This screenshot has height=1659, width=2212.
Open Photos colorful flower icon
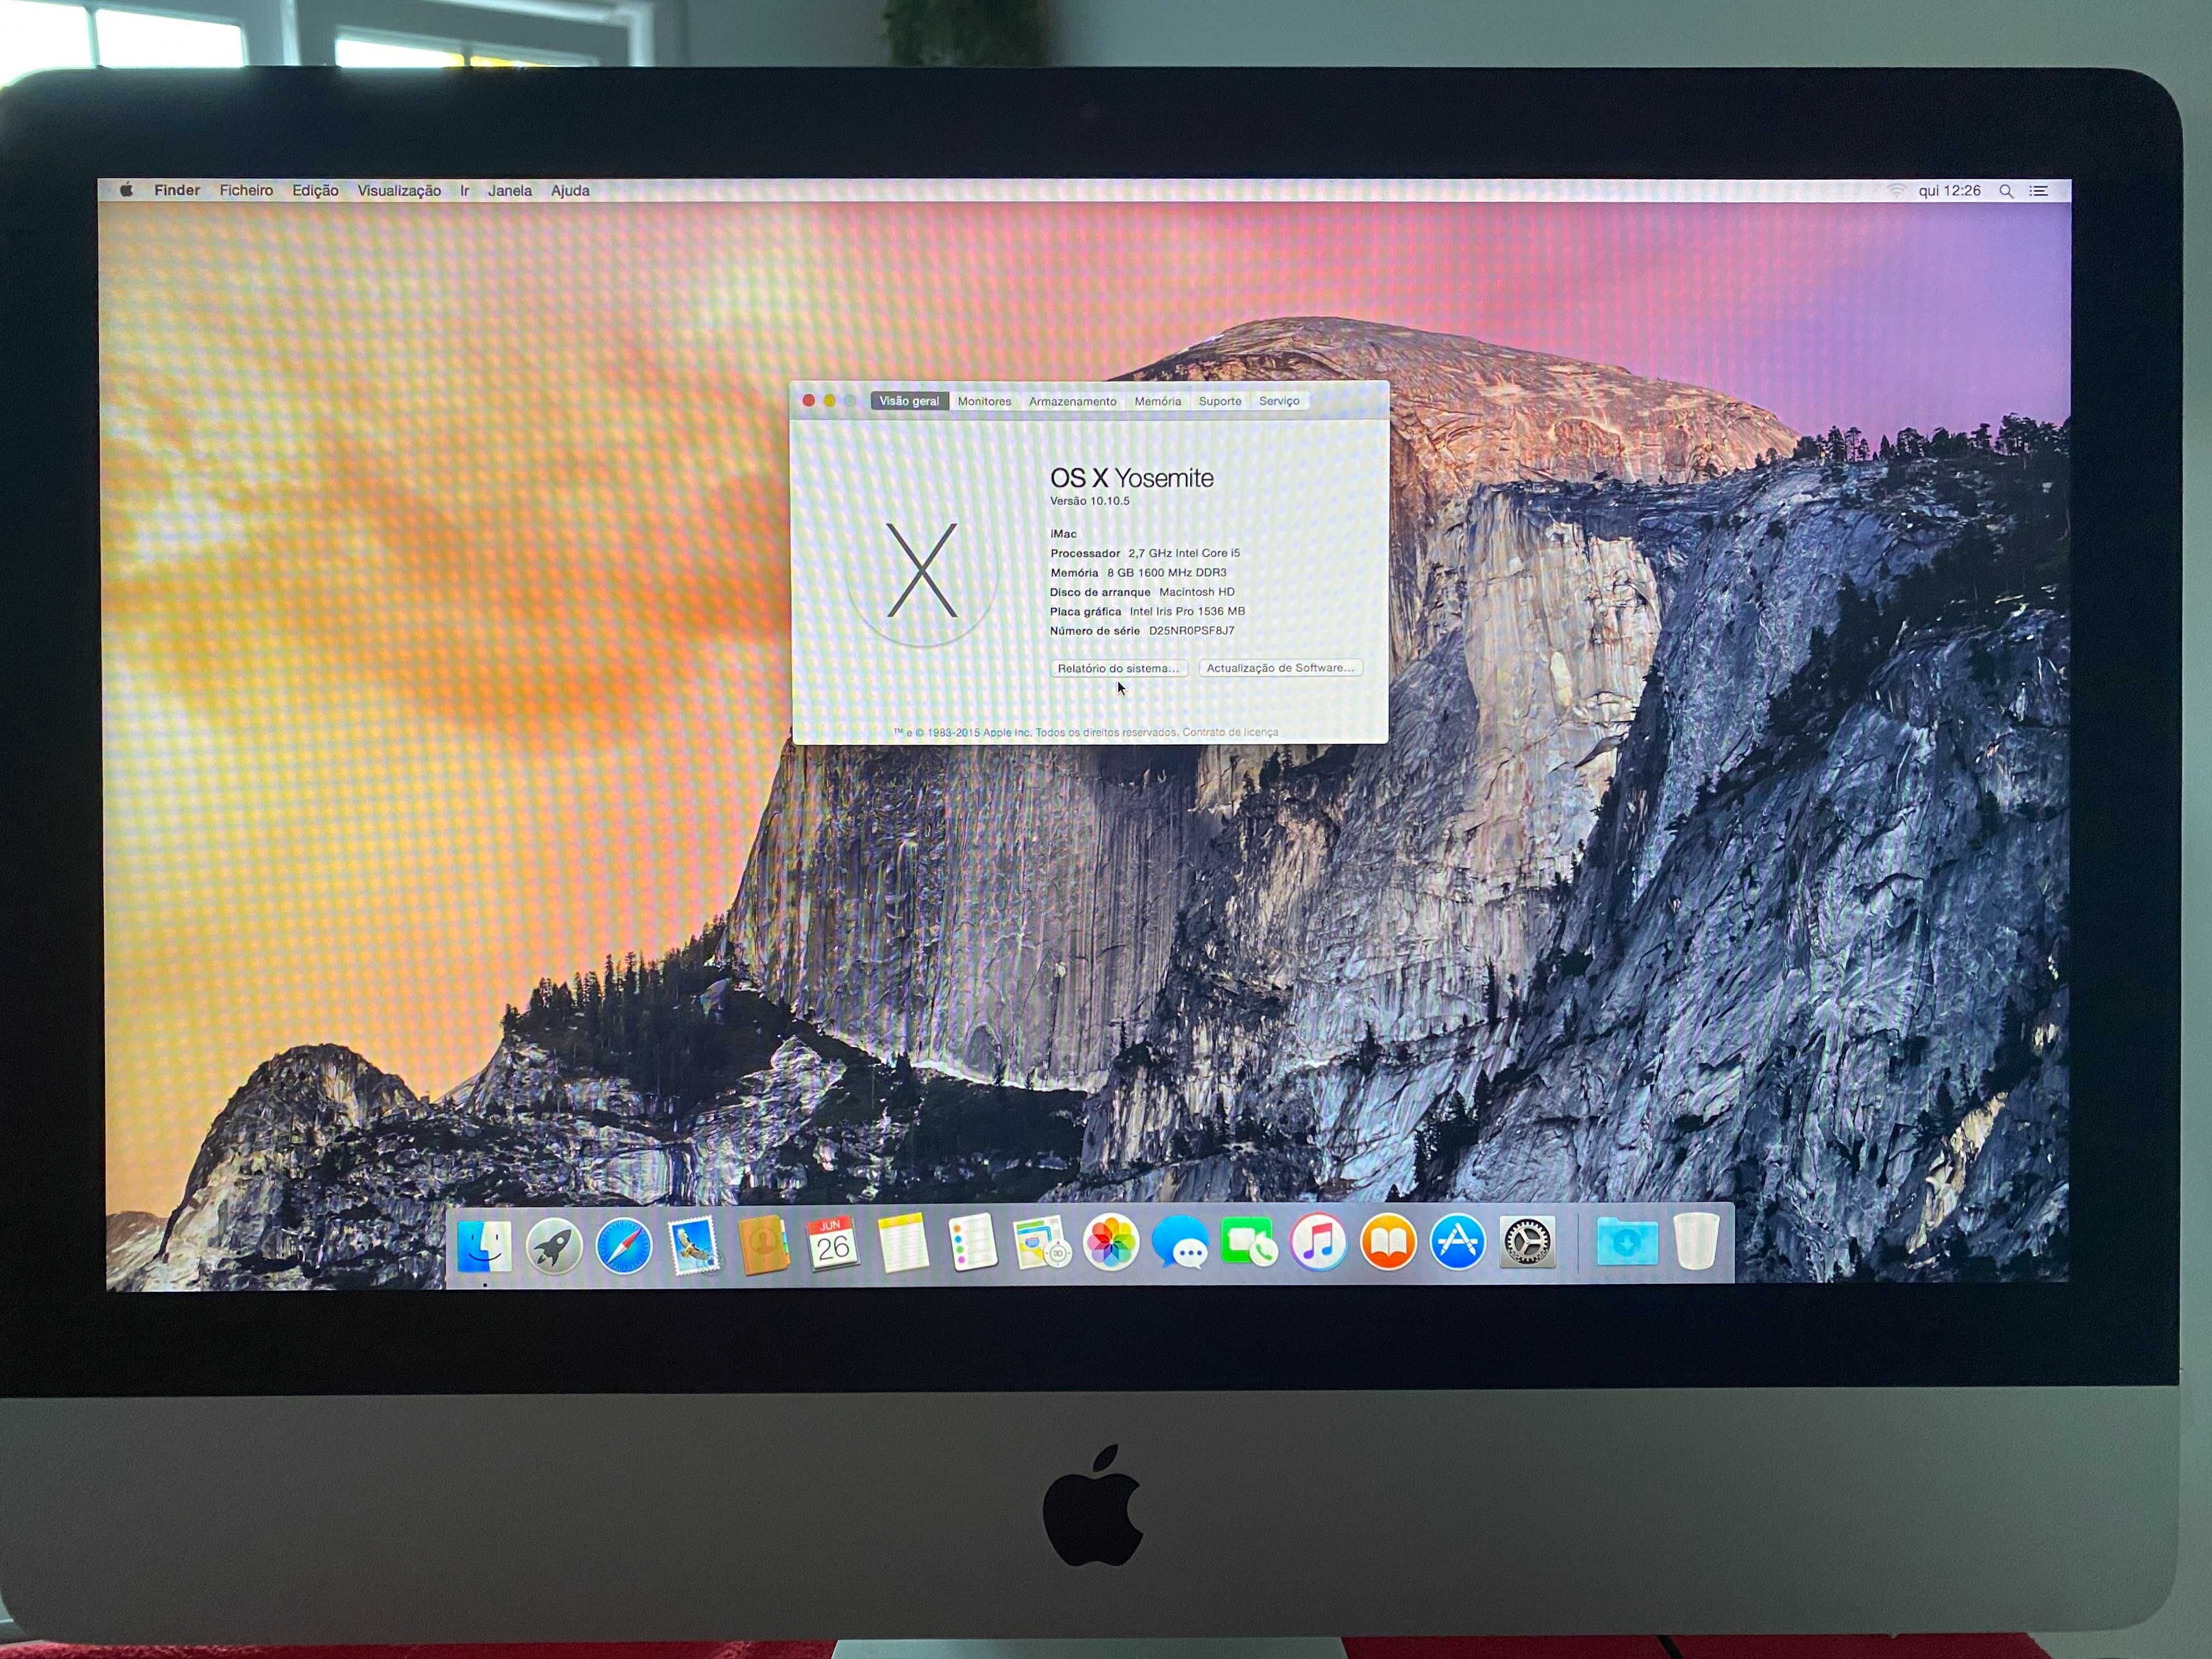point(1111,1243)
